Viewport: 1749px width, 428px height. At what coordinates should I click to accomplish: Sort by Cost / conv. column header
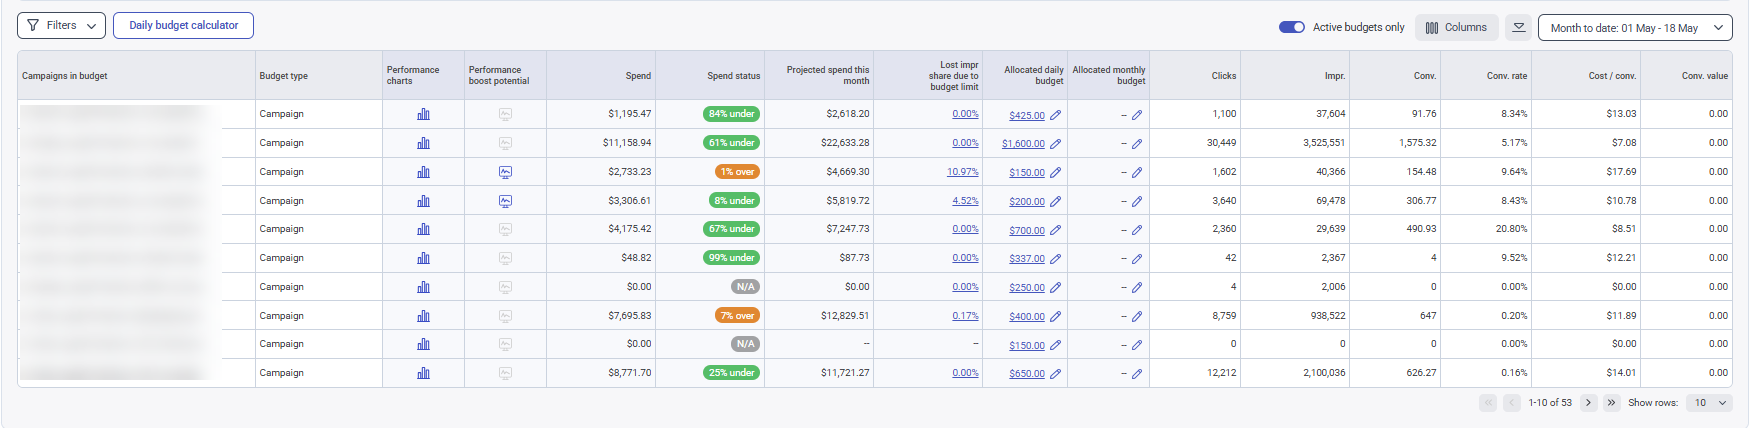[x=1612, y=76]
